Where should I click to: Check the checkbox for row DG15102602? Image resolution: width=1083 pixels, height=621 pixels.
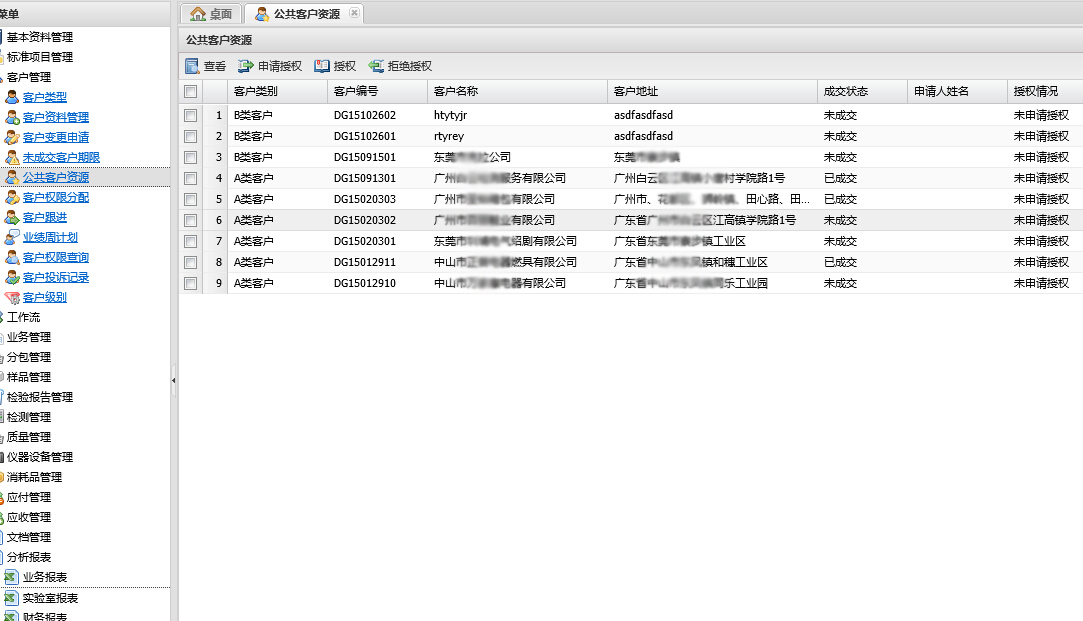click(191, 115)
